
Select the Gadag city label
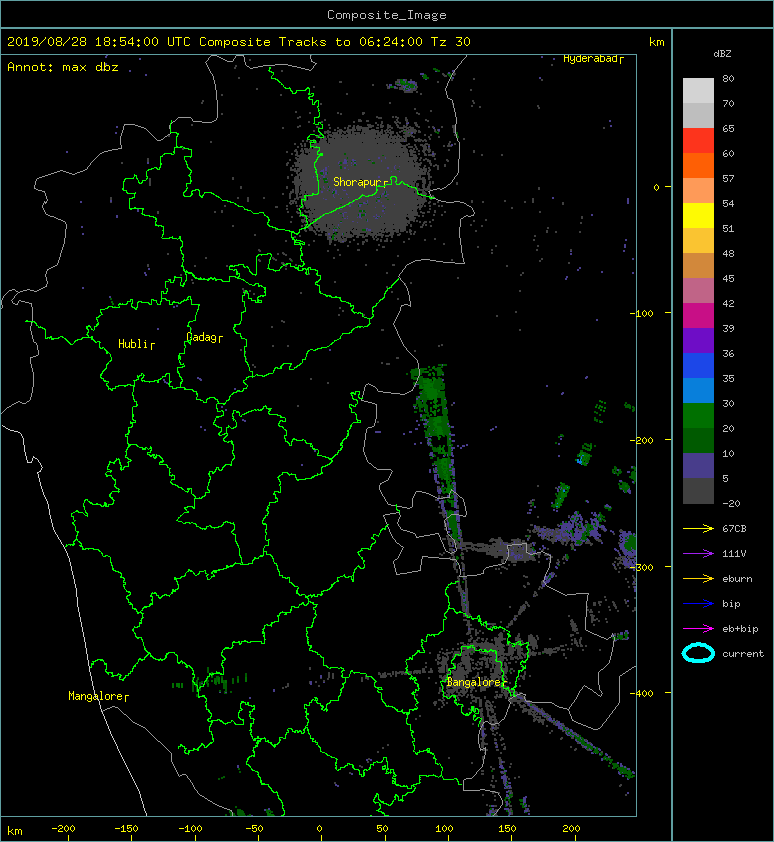coord(204,337)
